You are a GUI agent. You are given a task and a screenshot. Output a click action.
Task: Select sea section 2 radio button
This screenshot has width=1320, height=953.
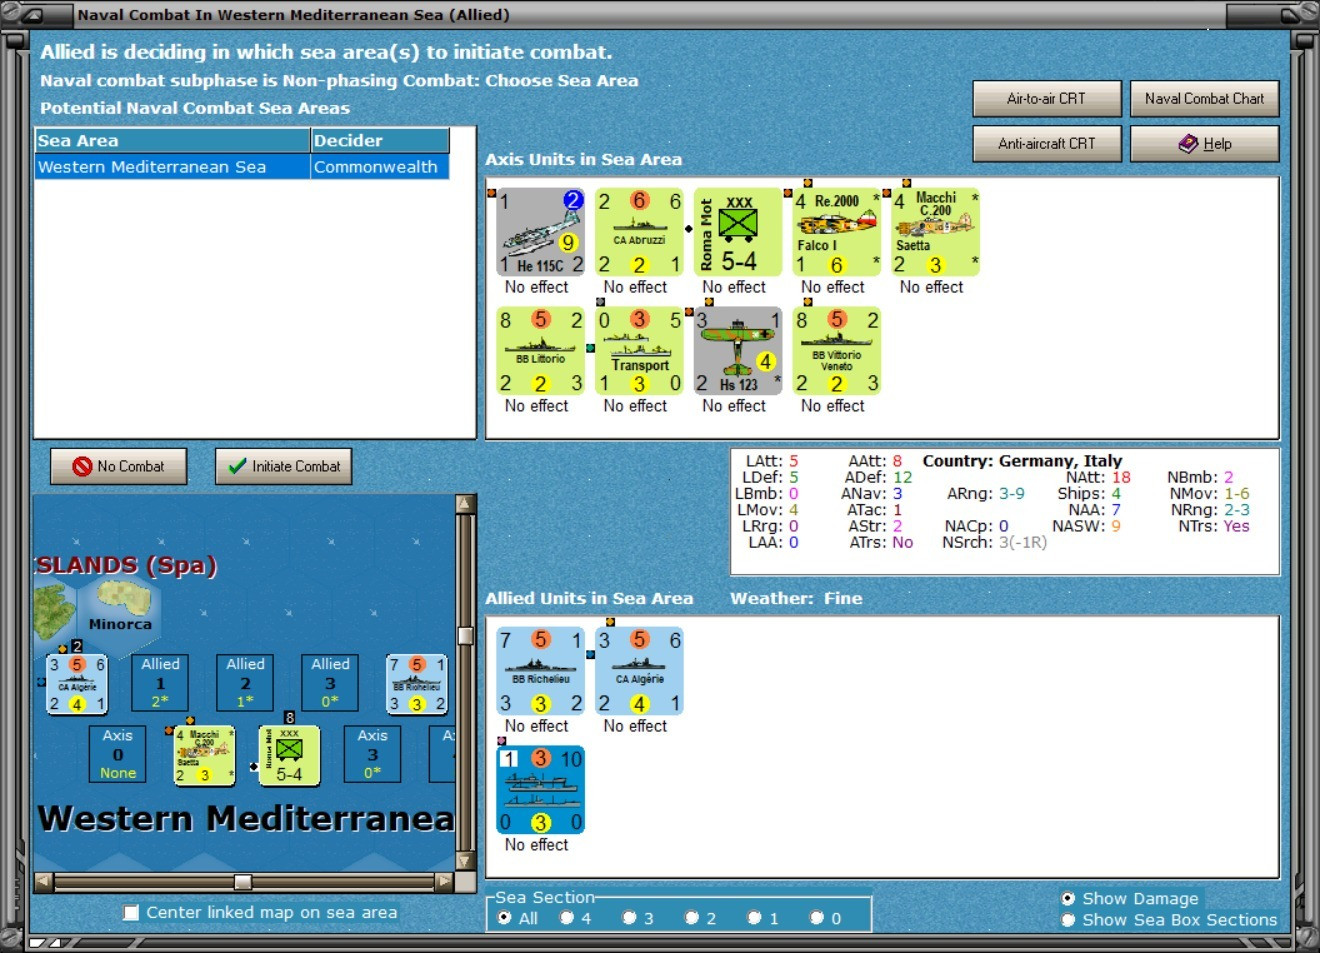pyautogui.click(x=692, y=918)
